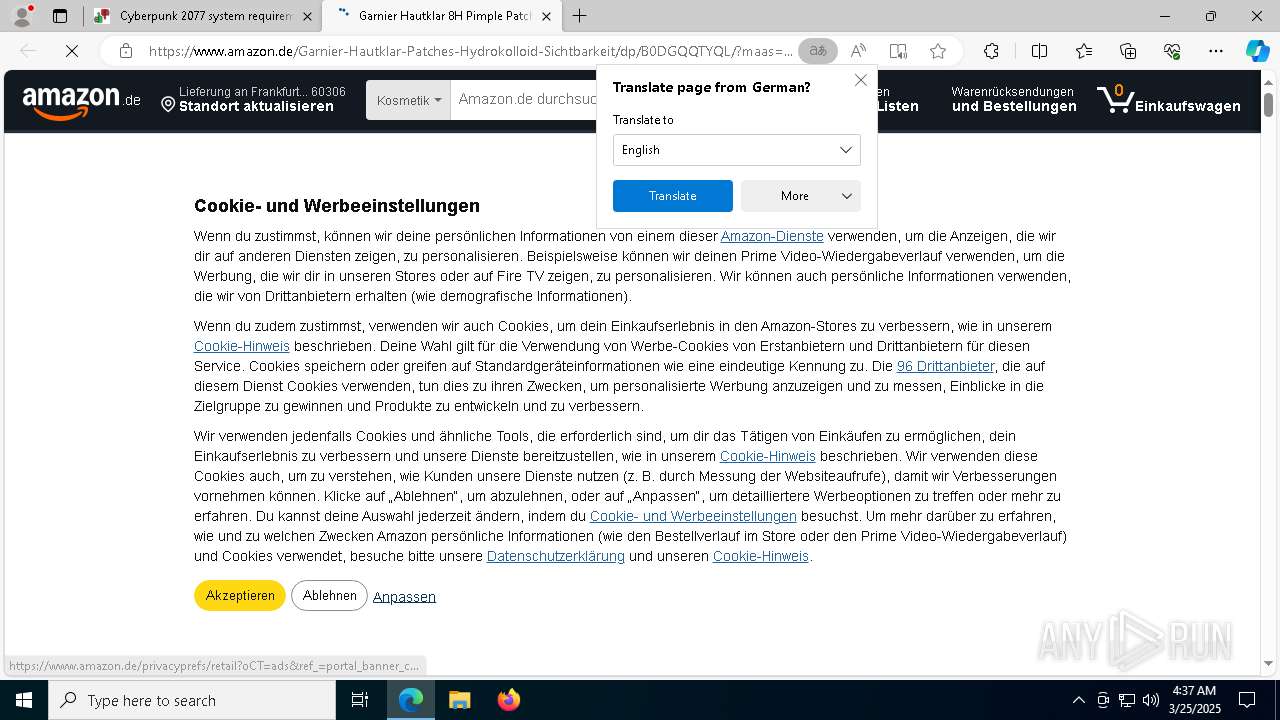Open Cookie- und Werbeeinstellungen link

(x=693, y=516)
